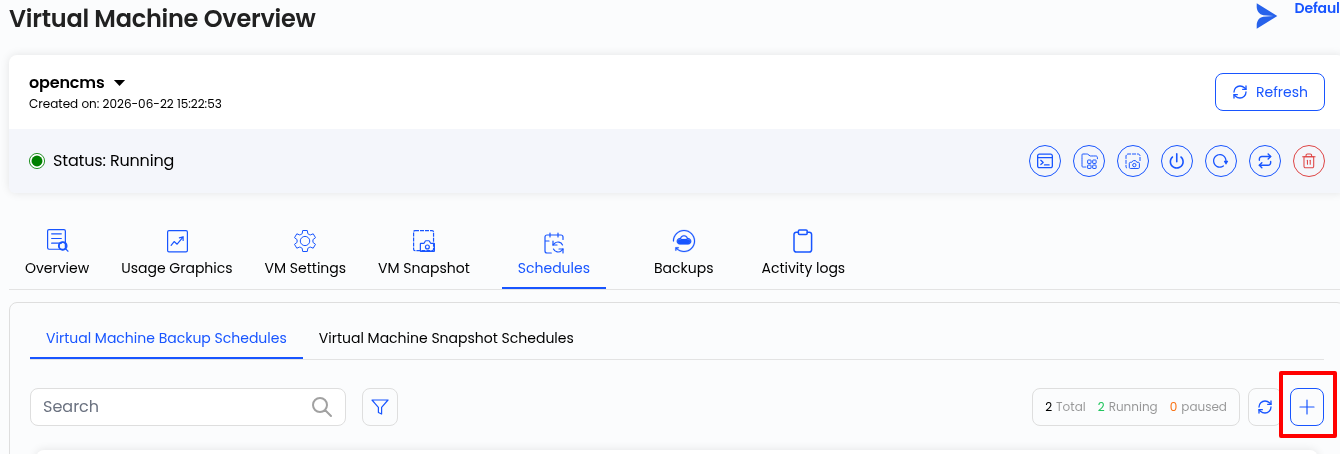Click the two-arrows loop icon

pyautogui.click(x=1265, y=161)
